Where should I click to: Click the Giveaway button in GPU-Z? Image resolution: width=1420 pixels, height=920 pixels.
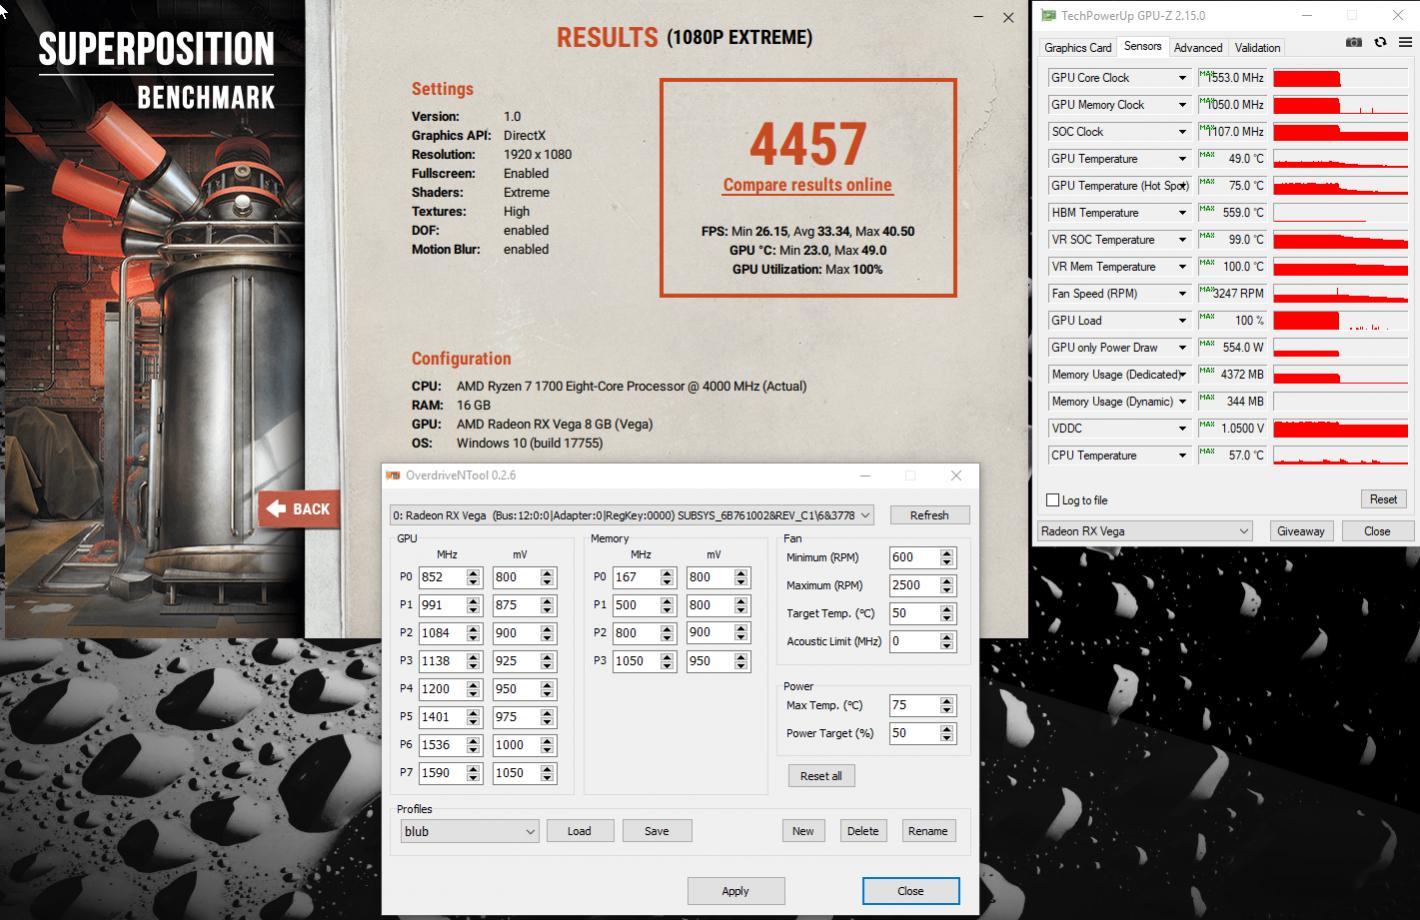pos(1300,531)
